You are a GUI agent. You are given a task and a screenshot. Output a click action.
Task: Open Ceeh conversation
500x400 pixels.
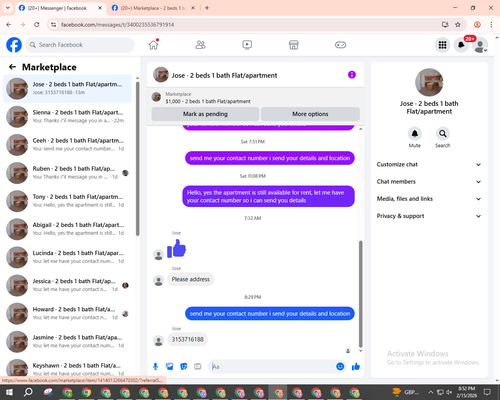point(67,144)
